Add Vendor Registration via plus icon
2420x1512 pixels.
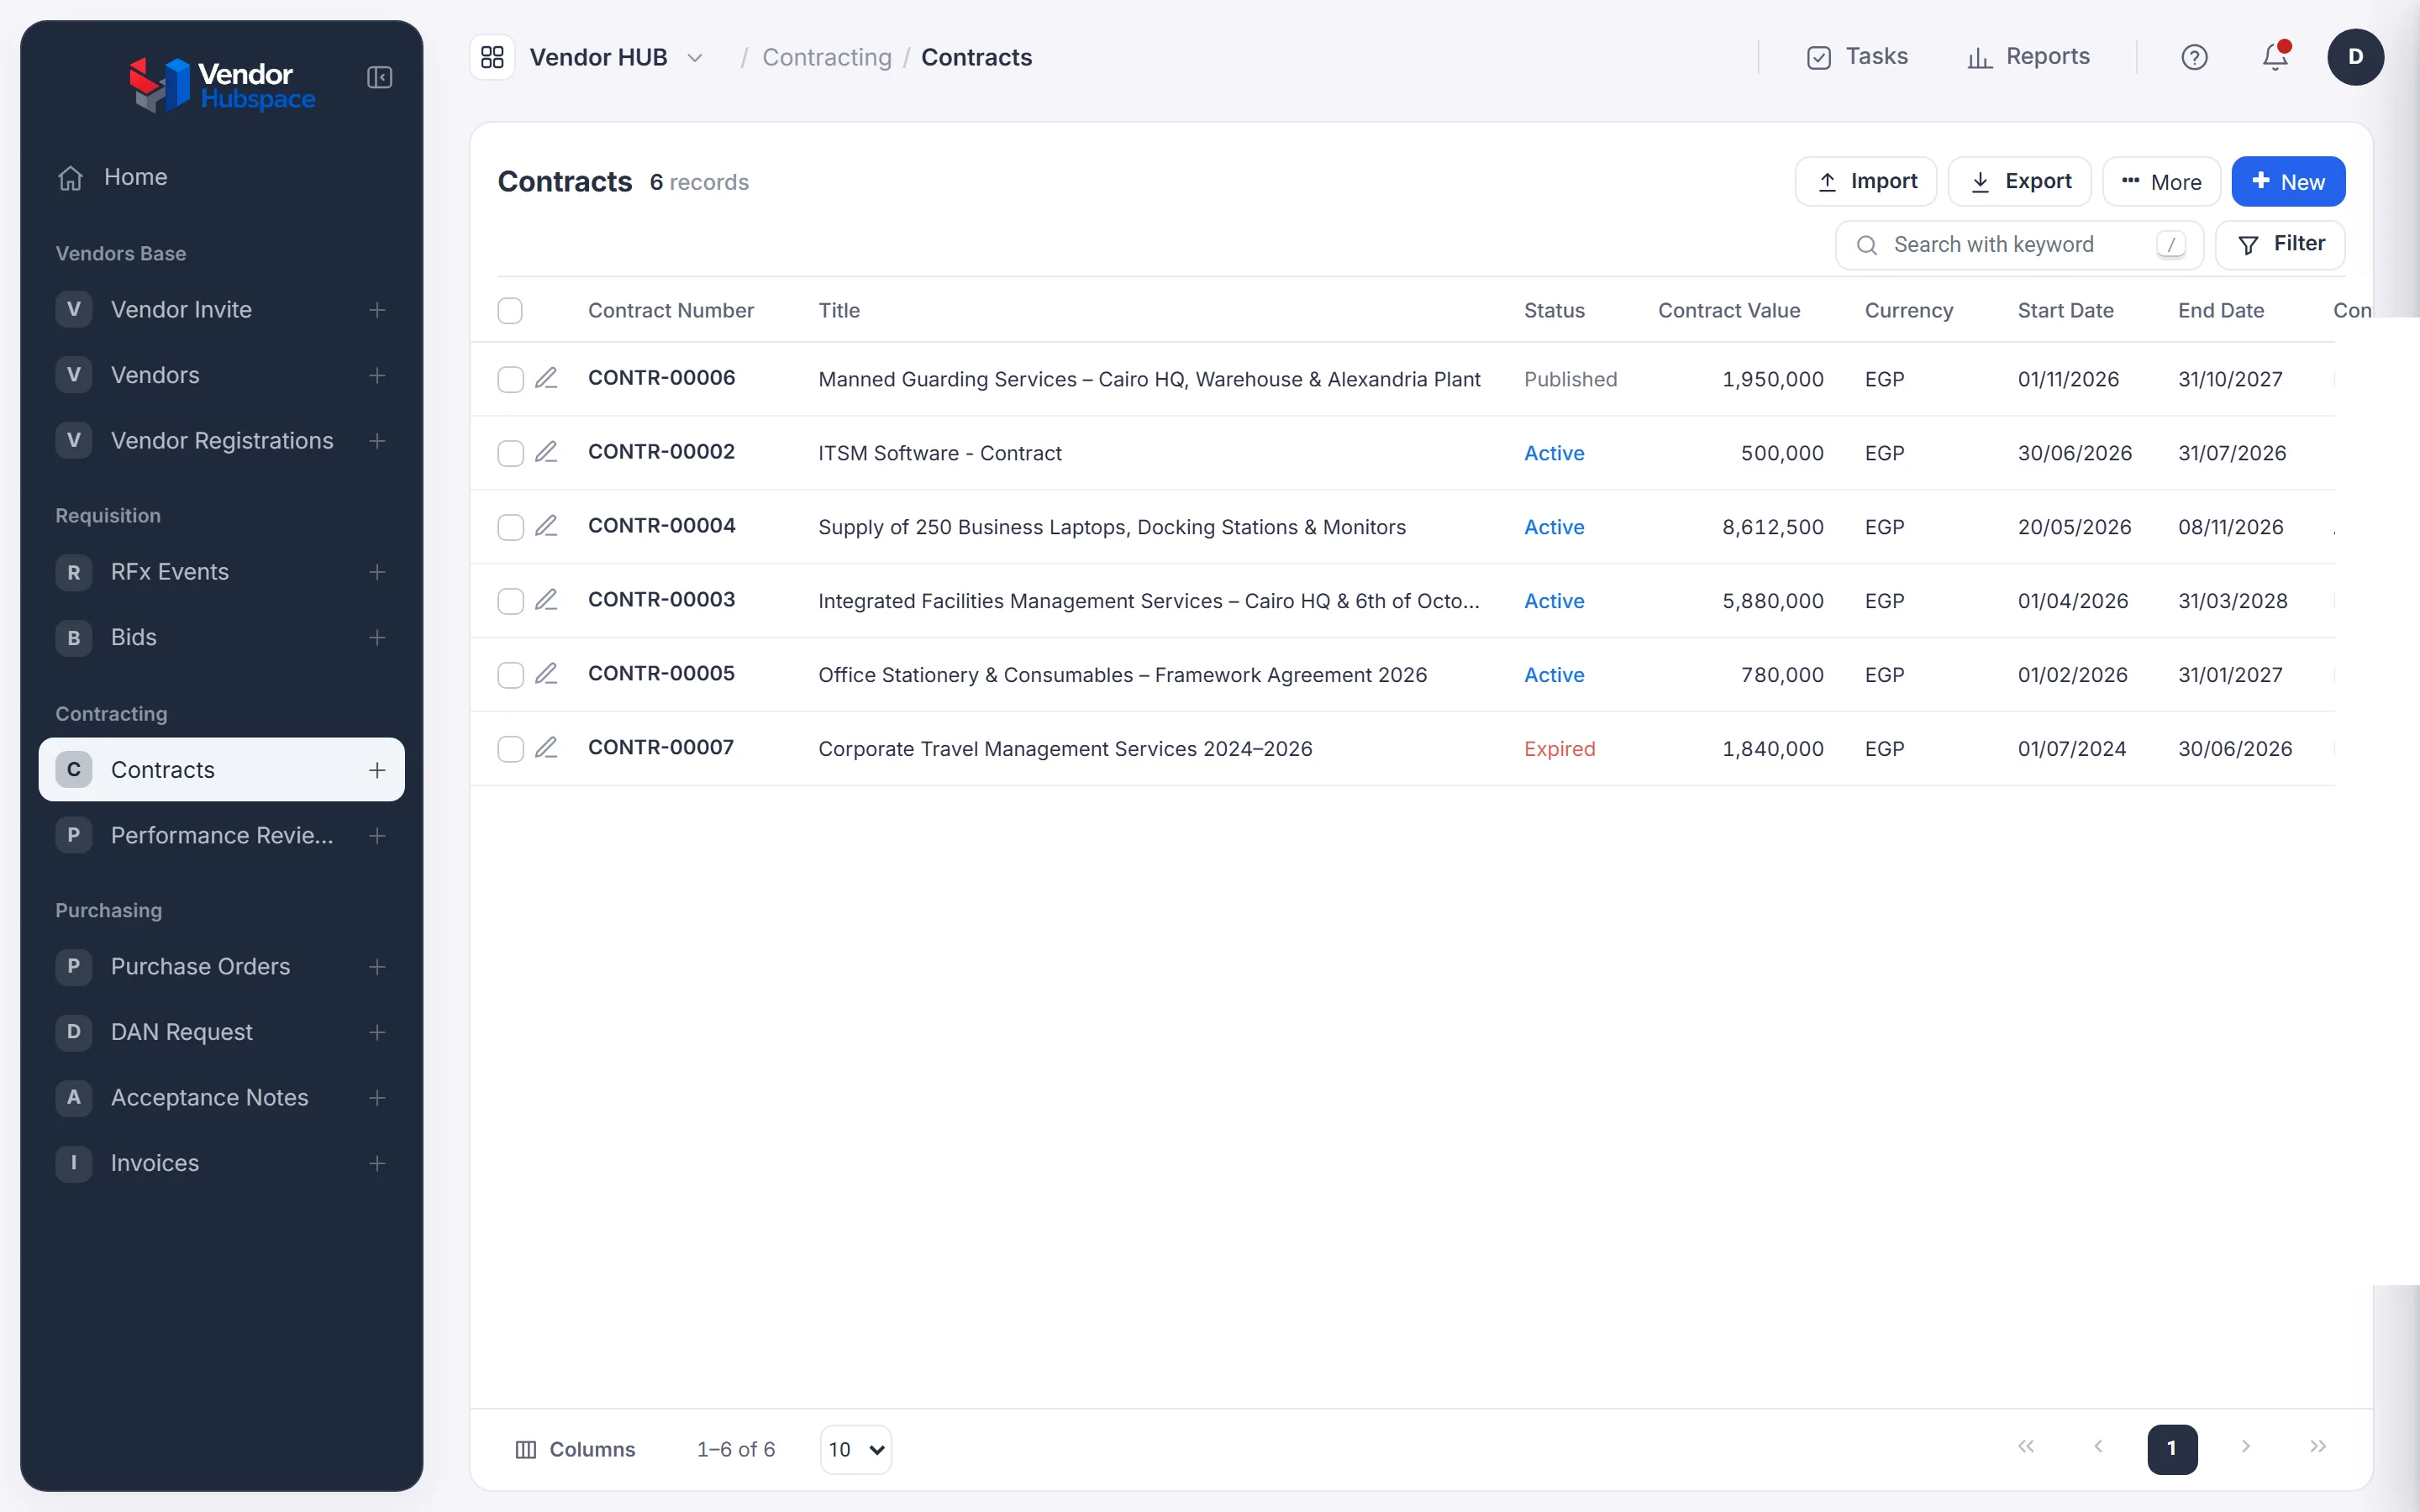pos(377,441)
